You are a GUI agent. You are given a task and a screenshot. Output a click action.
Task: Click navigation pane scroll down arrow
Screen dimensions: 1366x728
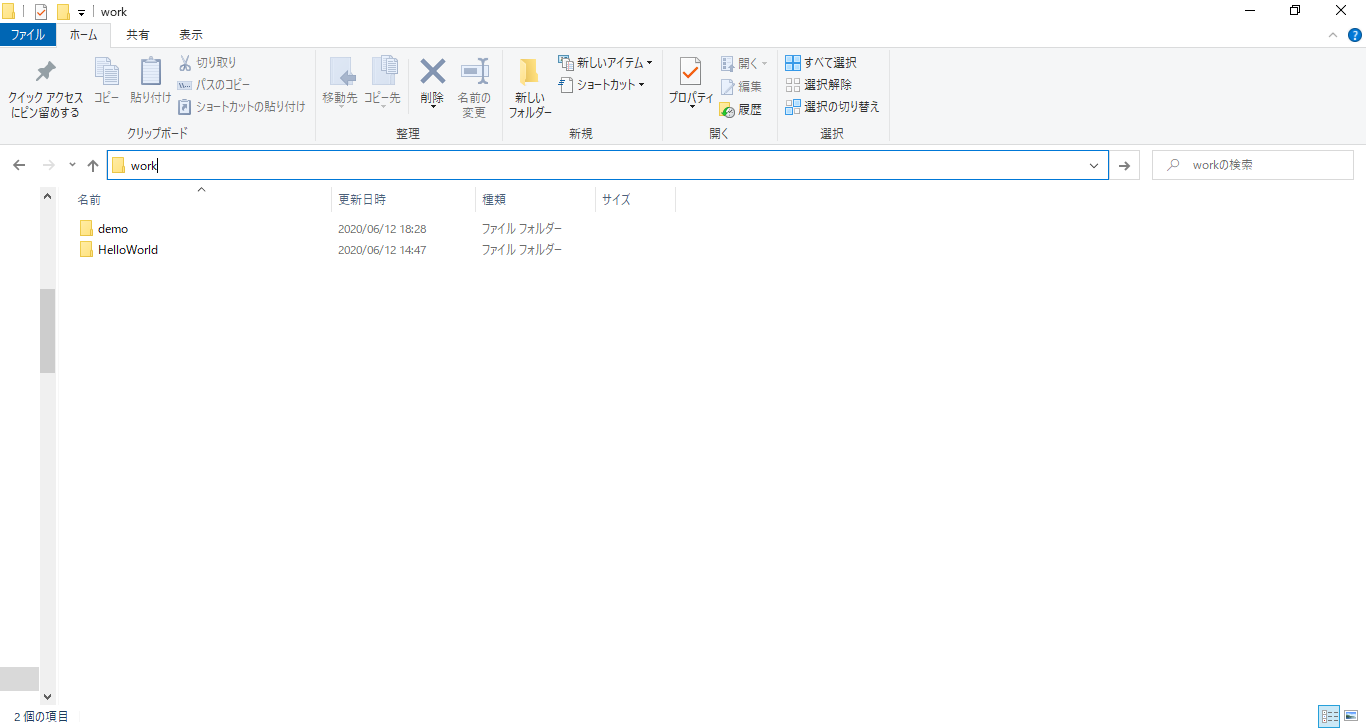[x=47, y=696]
